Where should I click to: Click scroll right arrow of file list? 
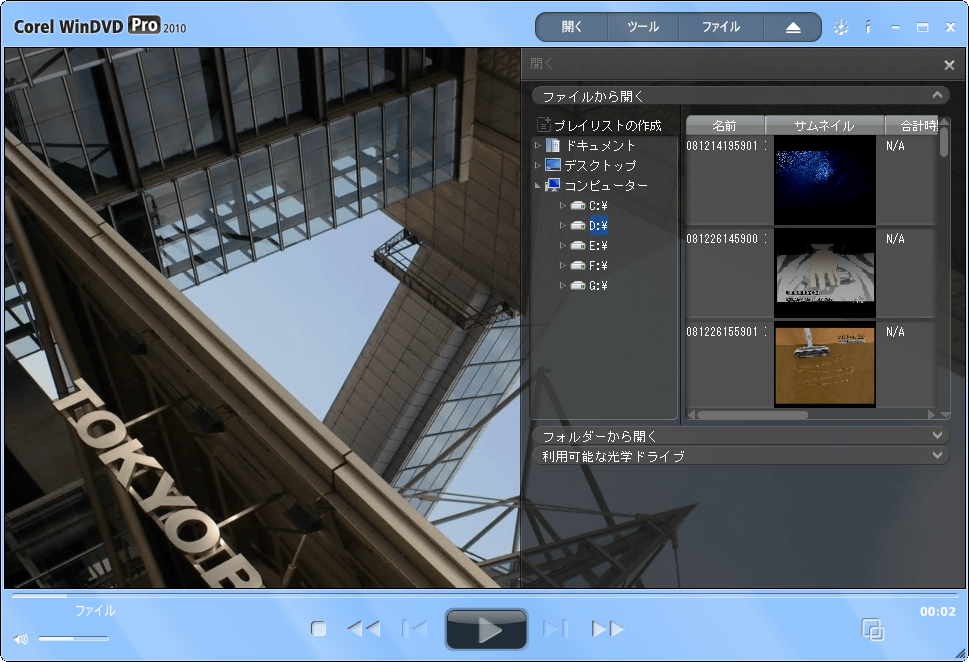[931, 415]
